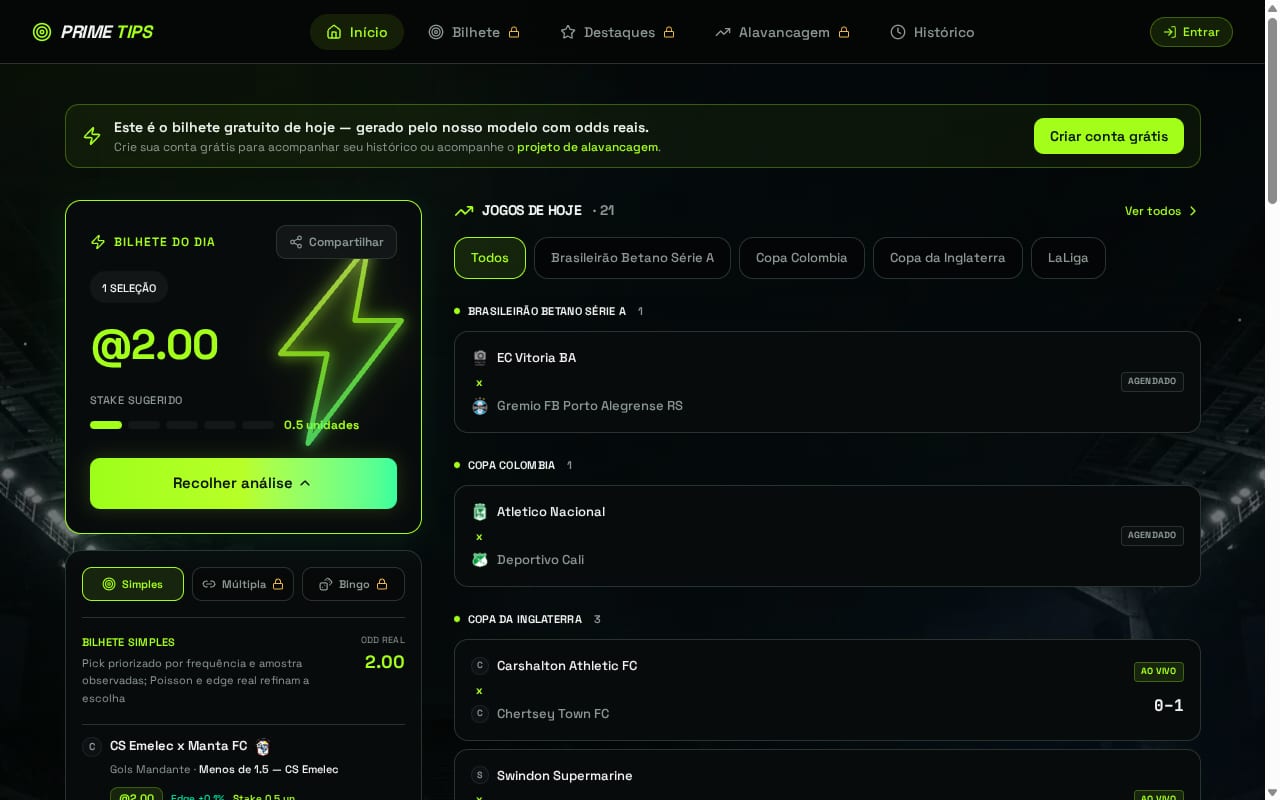Click the Manta FC crest icon
The image size is (1280, 800).
[263, 747]
